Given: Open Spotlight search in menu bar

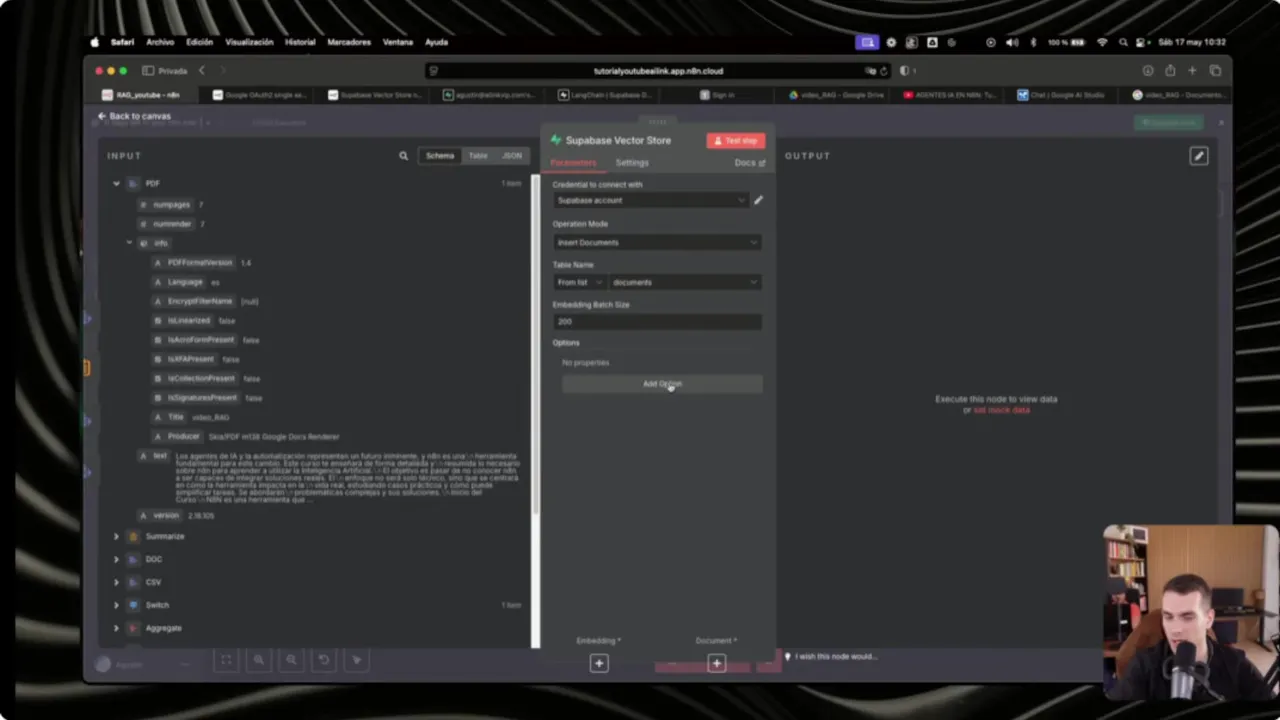Looking at the screenshot, I should click(1124, 42).
